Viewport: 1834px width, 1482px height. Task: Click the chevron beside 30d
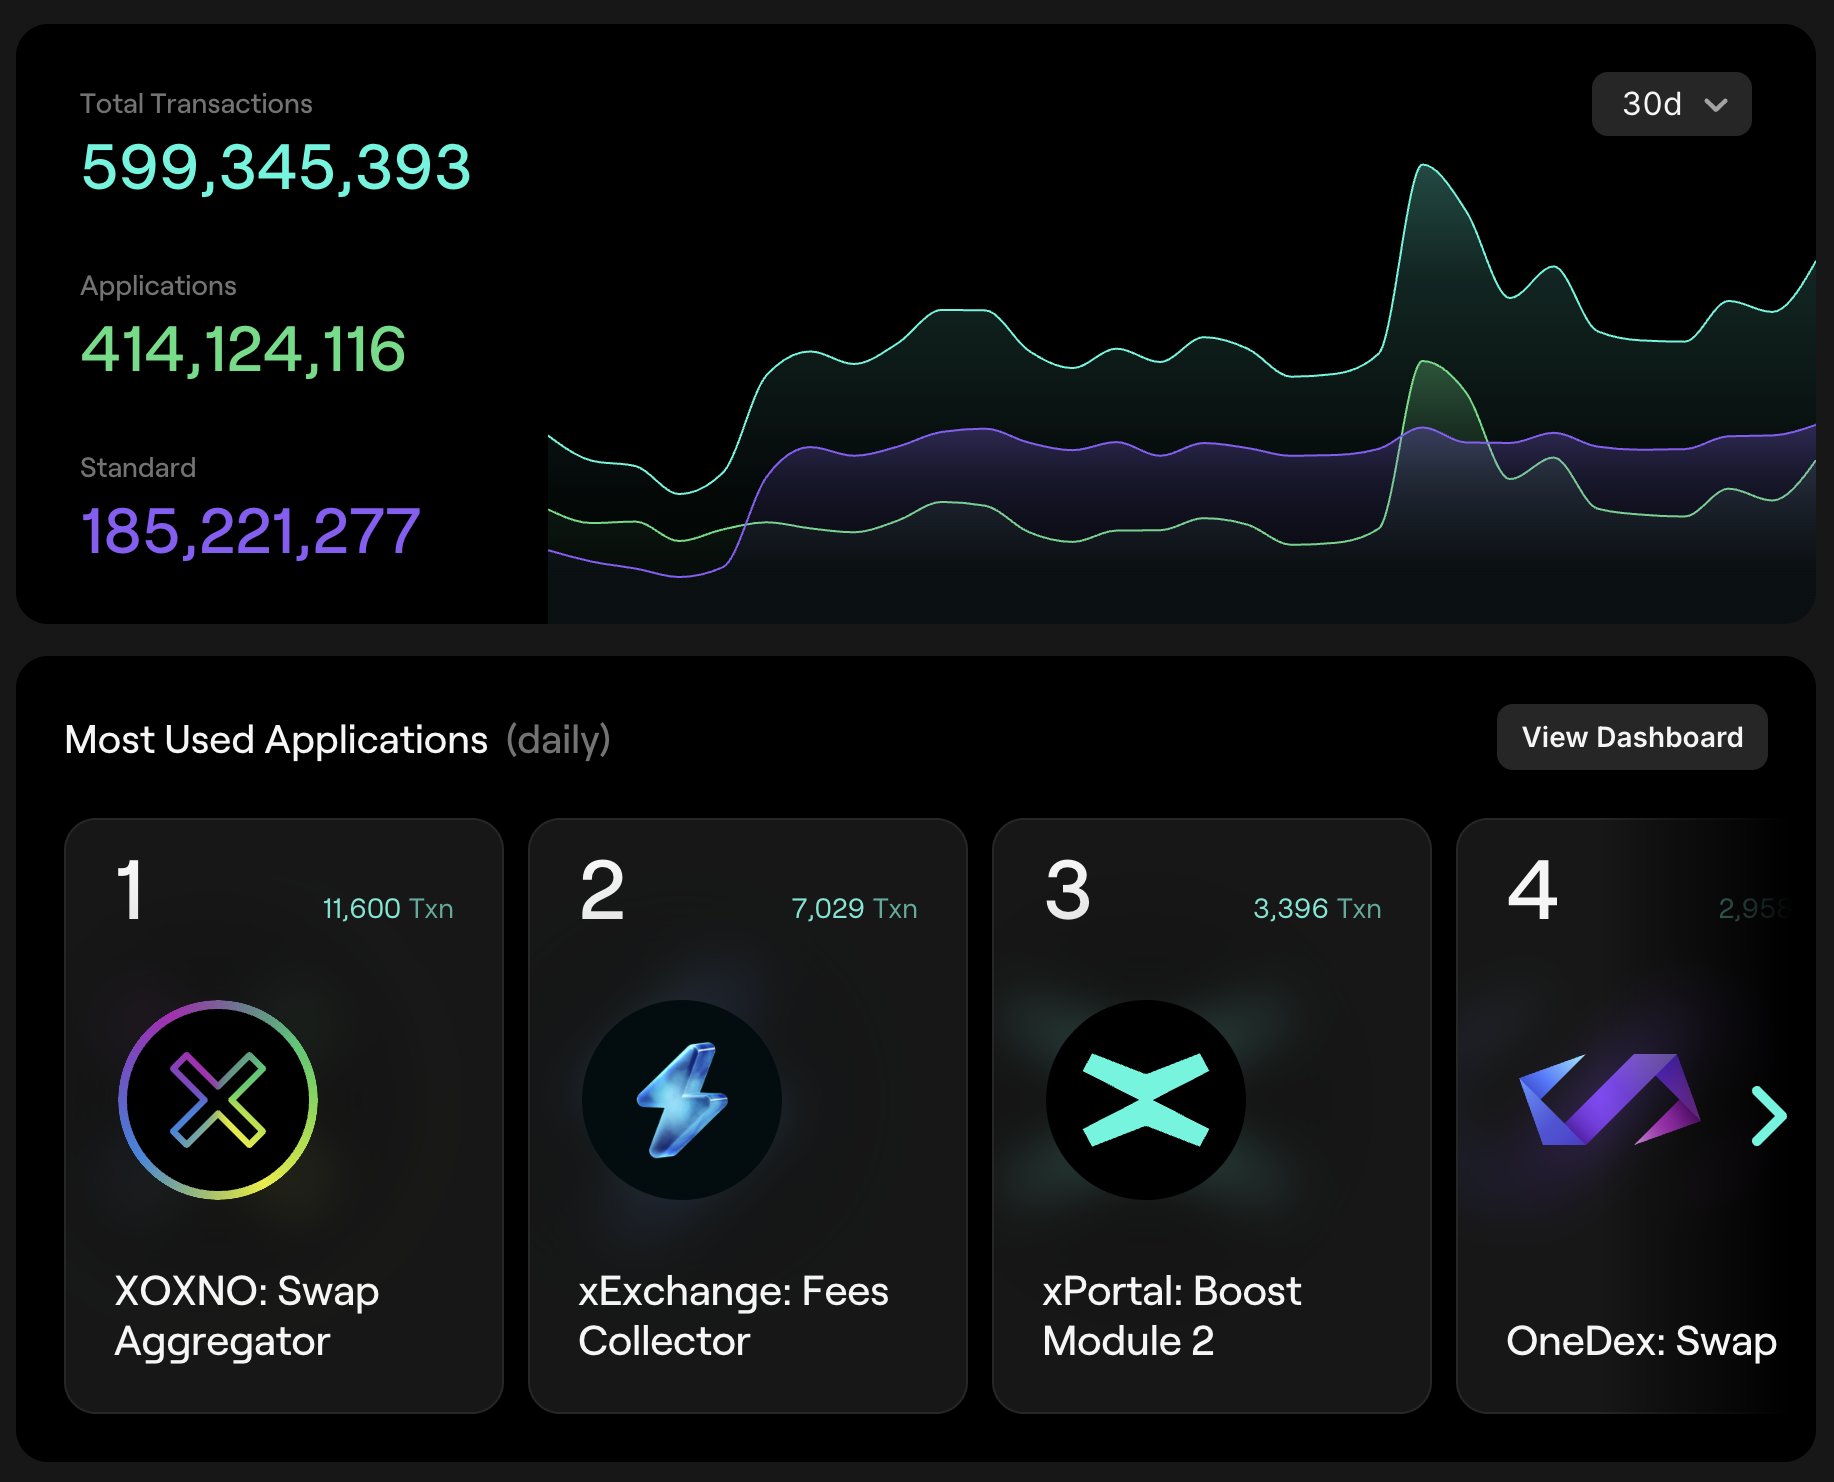point(1716,105)
